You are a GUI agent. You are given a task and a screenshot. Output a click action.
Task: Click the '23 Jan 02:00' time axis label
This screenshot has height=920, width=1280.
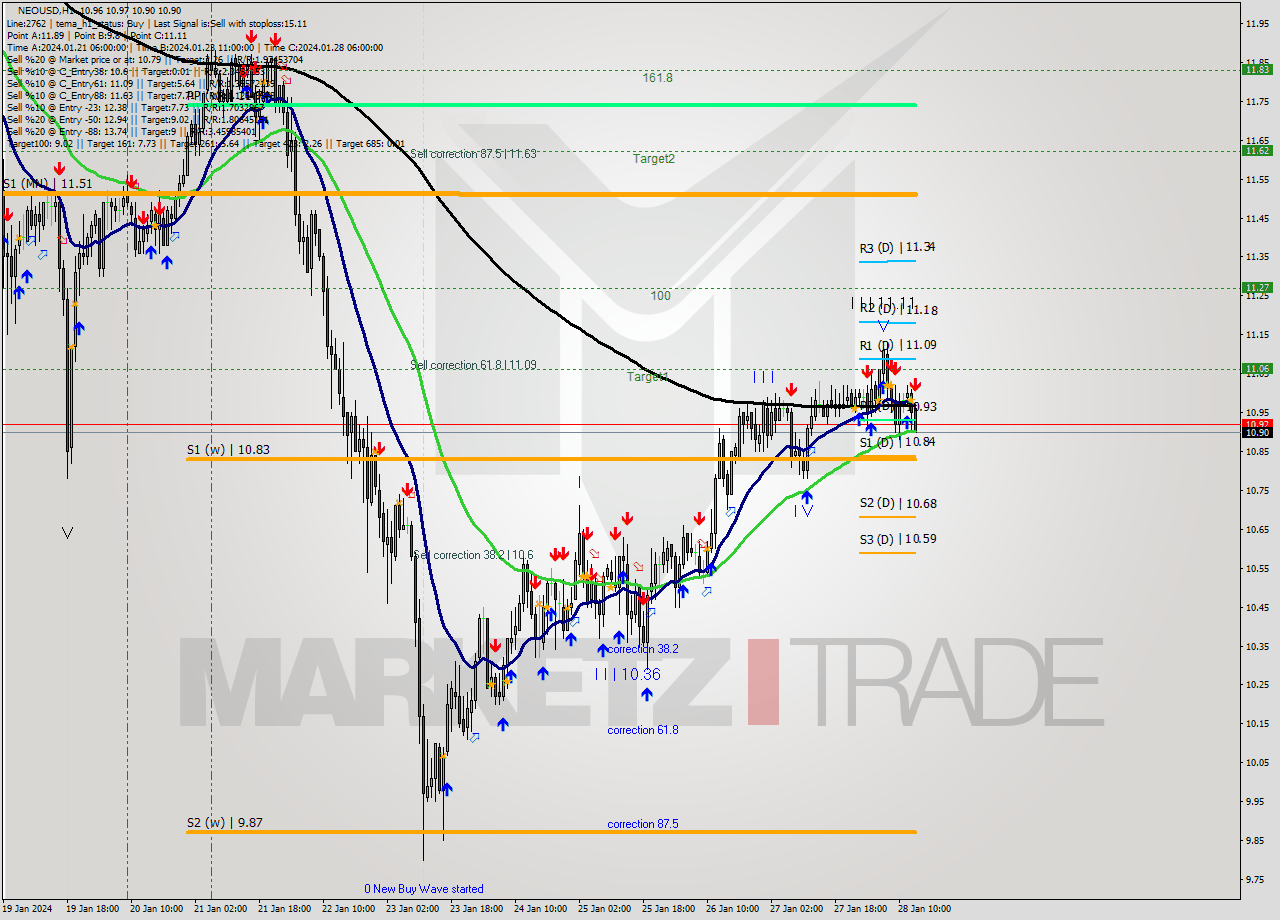(x=414, y=909)
